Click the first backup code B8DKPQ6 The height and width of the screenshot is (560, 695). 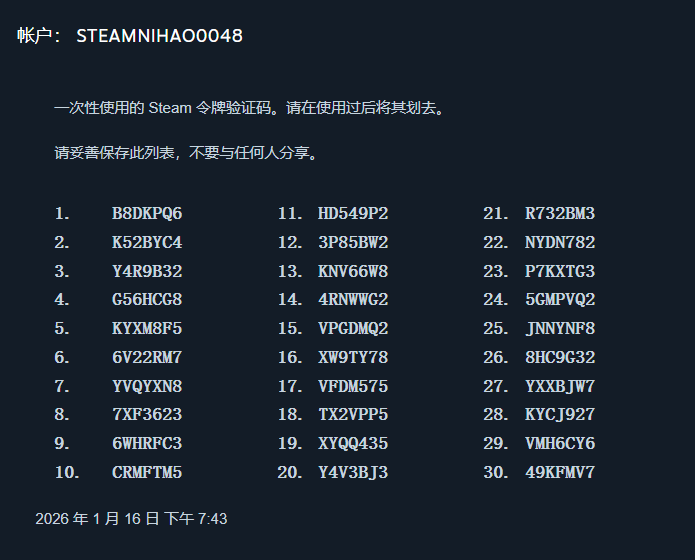pos(147,214)
